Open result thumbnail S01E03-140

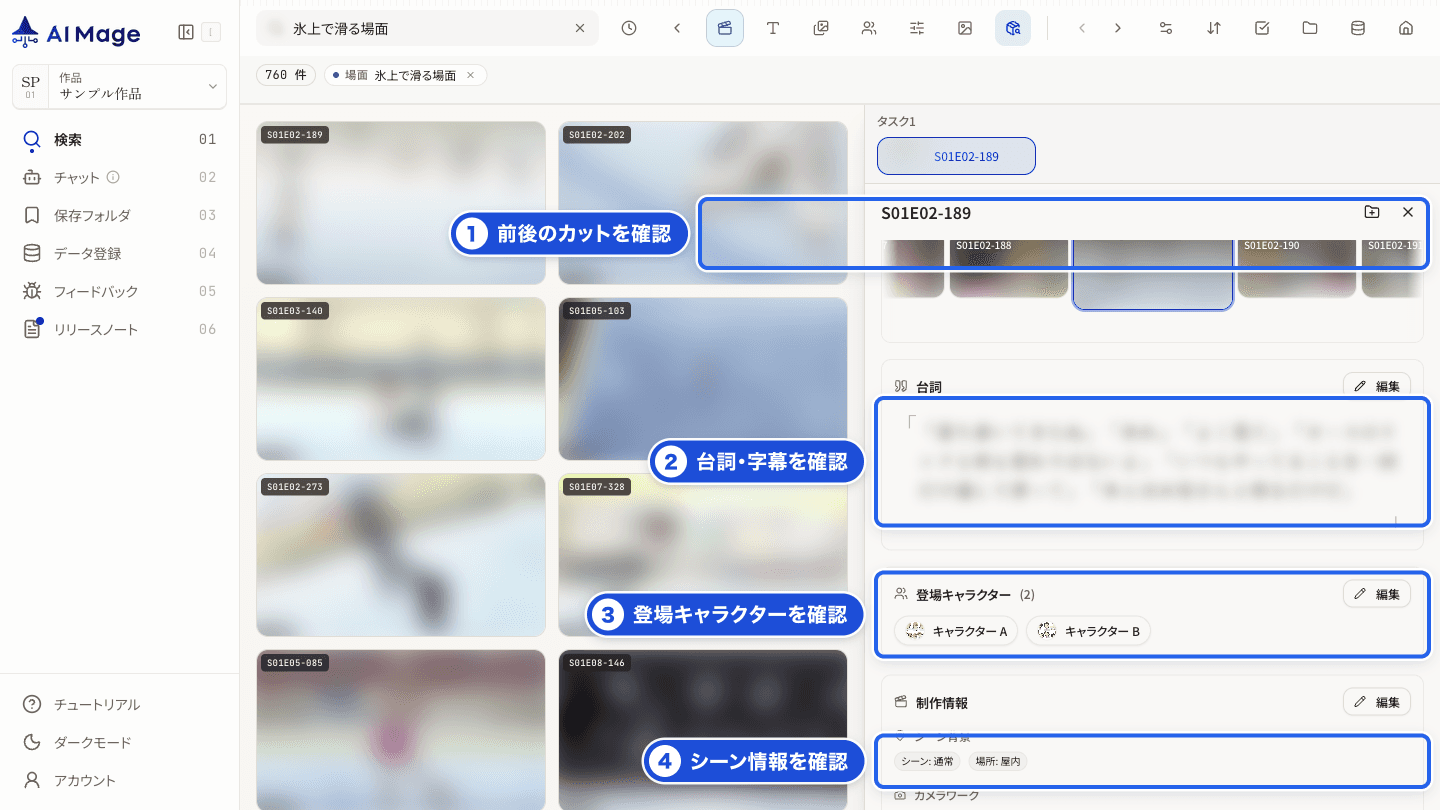(x=401, y=379)
